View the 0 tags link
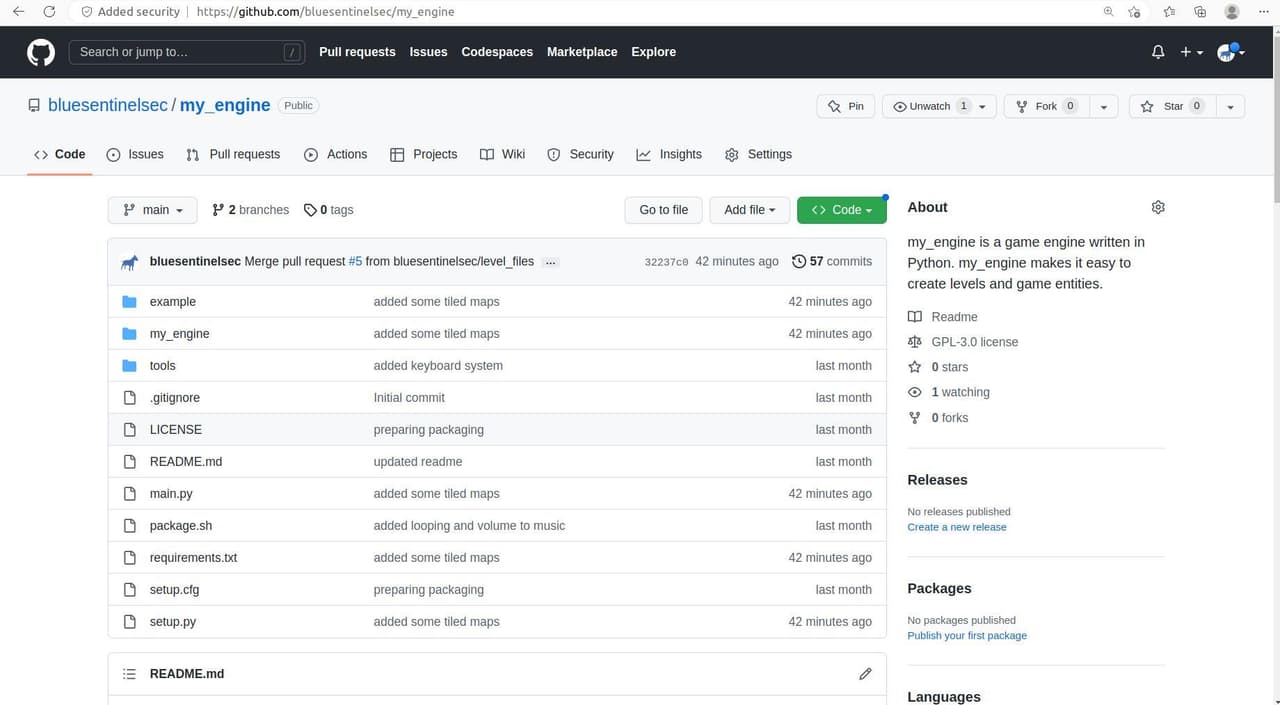The image size is (1280, 705). [x=328, y=210]
